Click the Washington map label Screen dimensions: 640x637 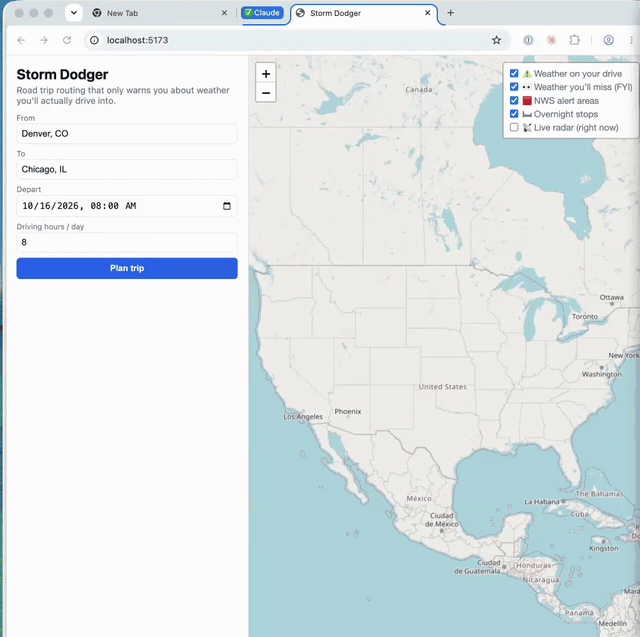(602, 374)
